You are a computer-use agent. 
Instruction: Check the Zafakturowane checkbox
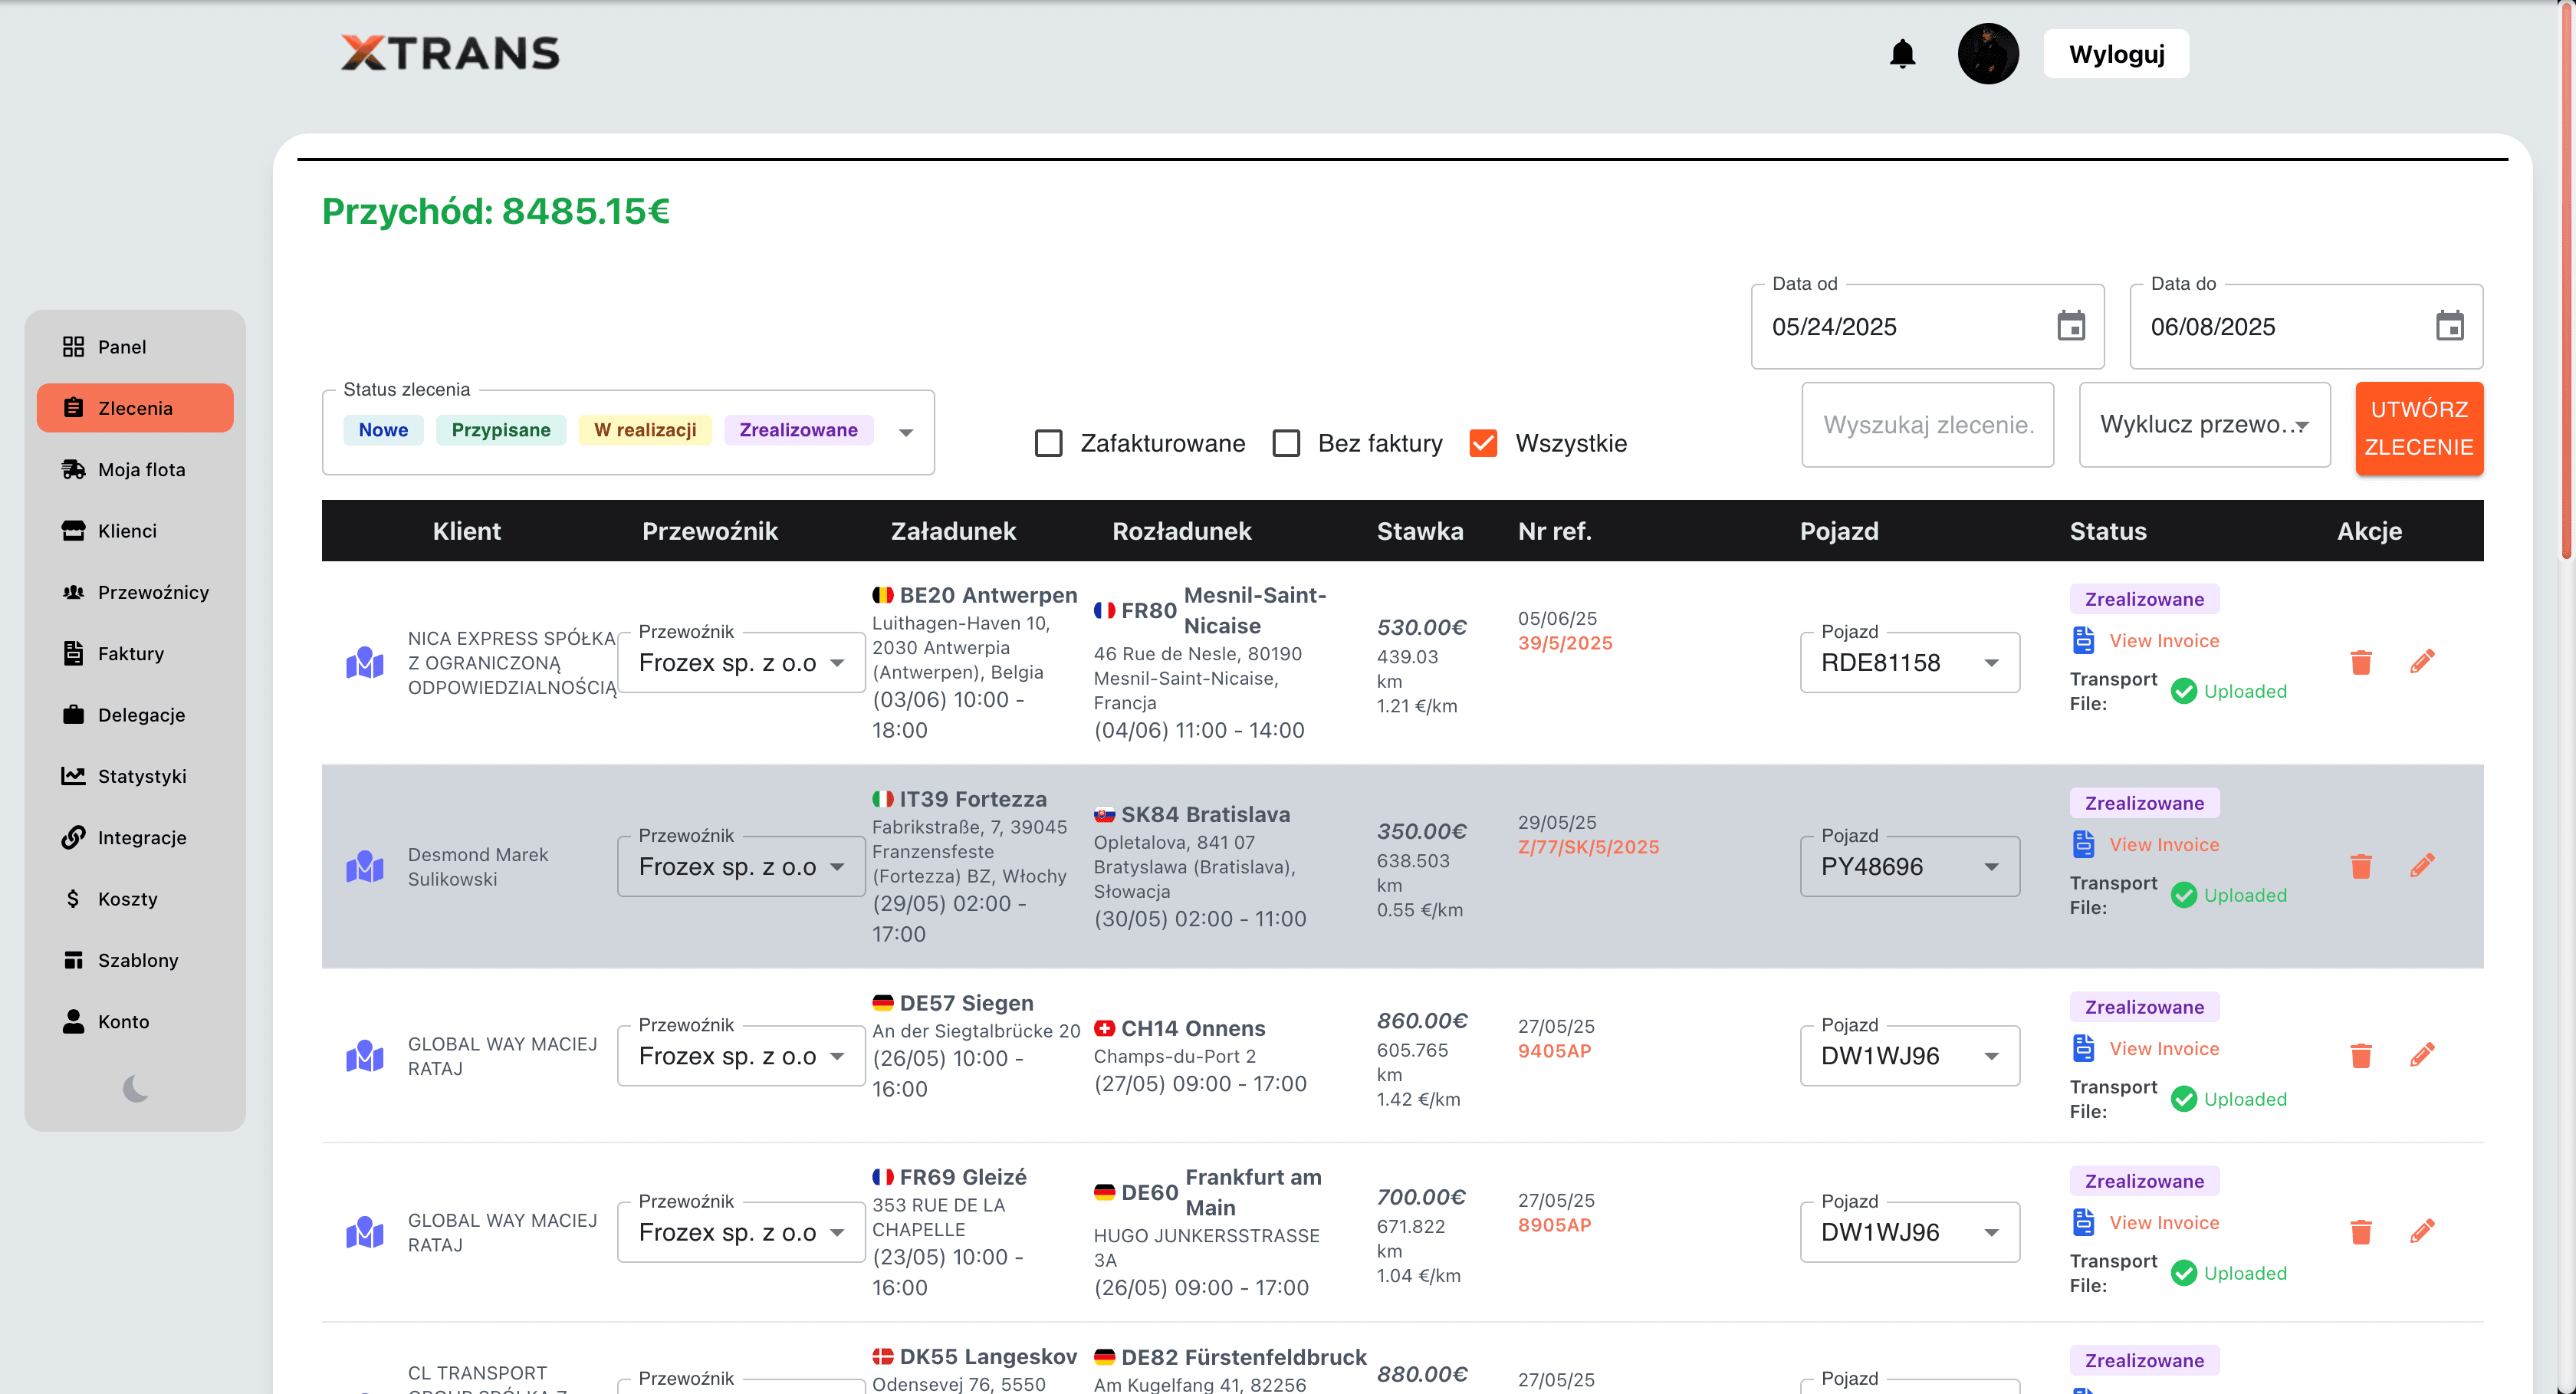[1048, 443]
